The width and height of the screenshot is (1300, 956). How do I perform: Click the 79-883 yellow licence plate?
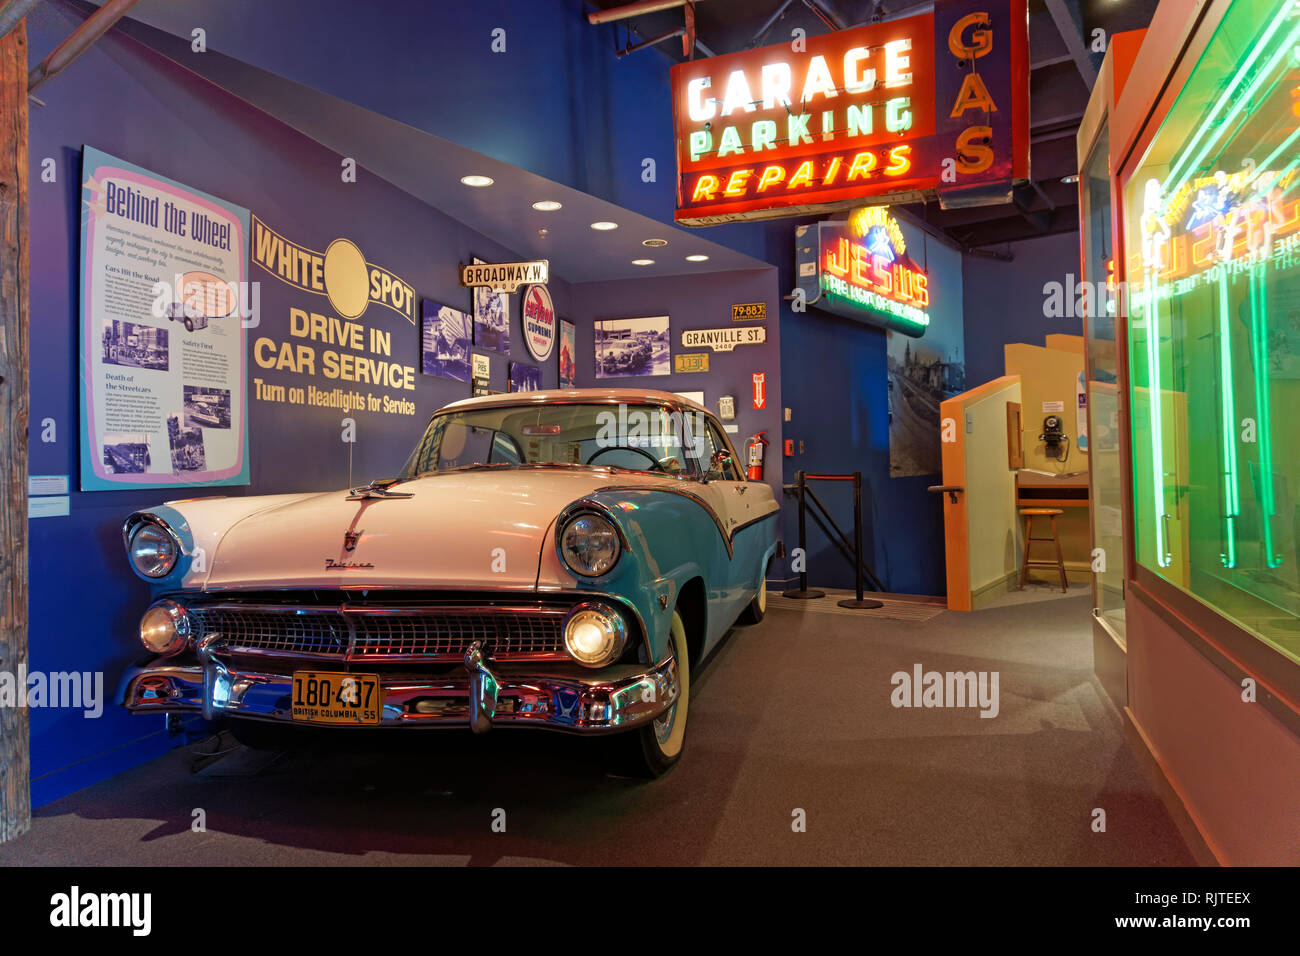click(x=748, y=311)
